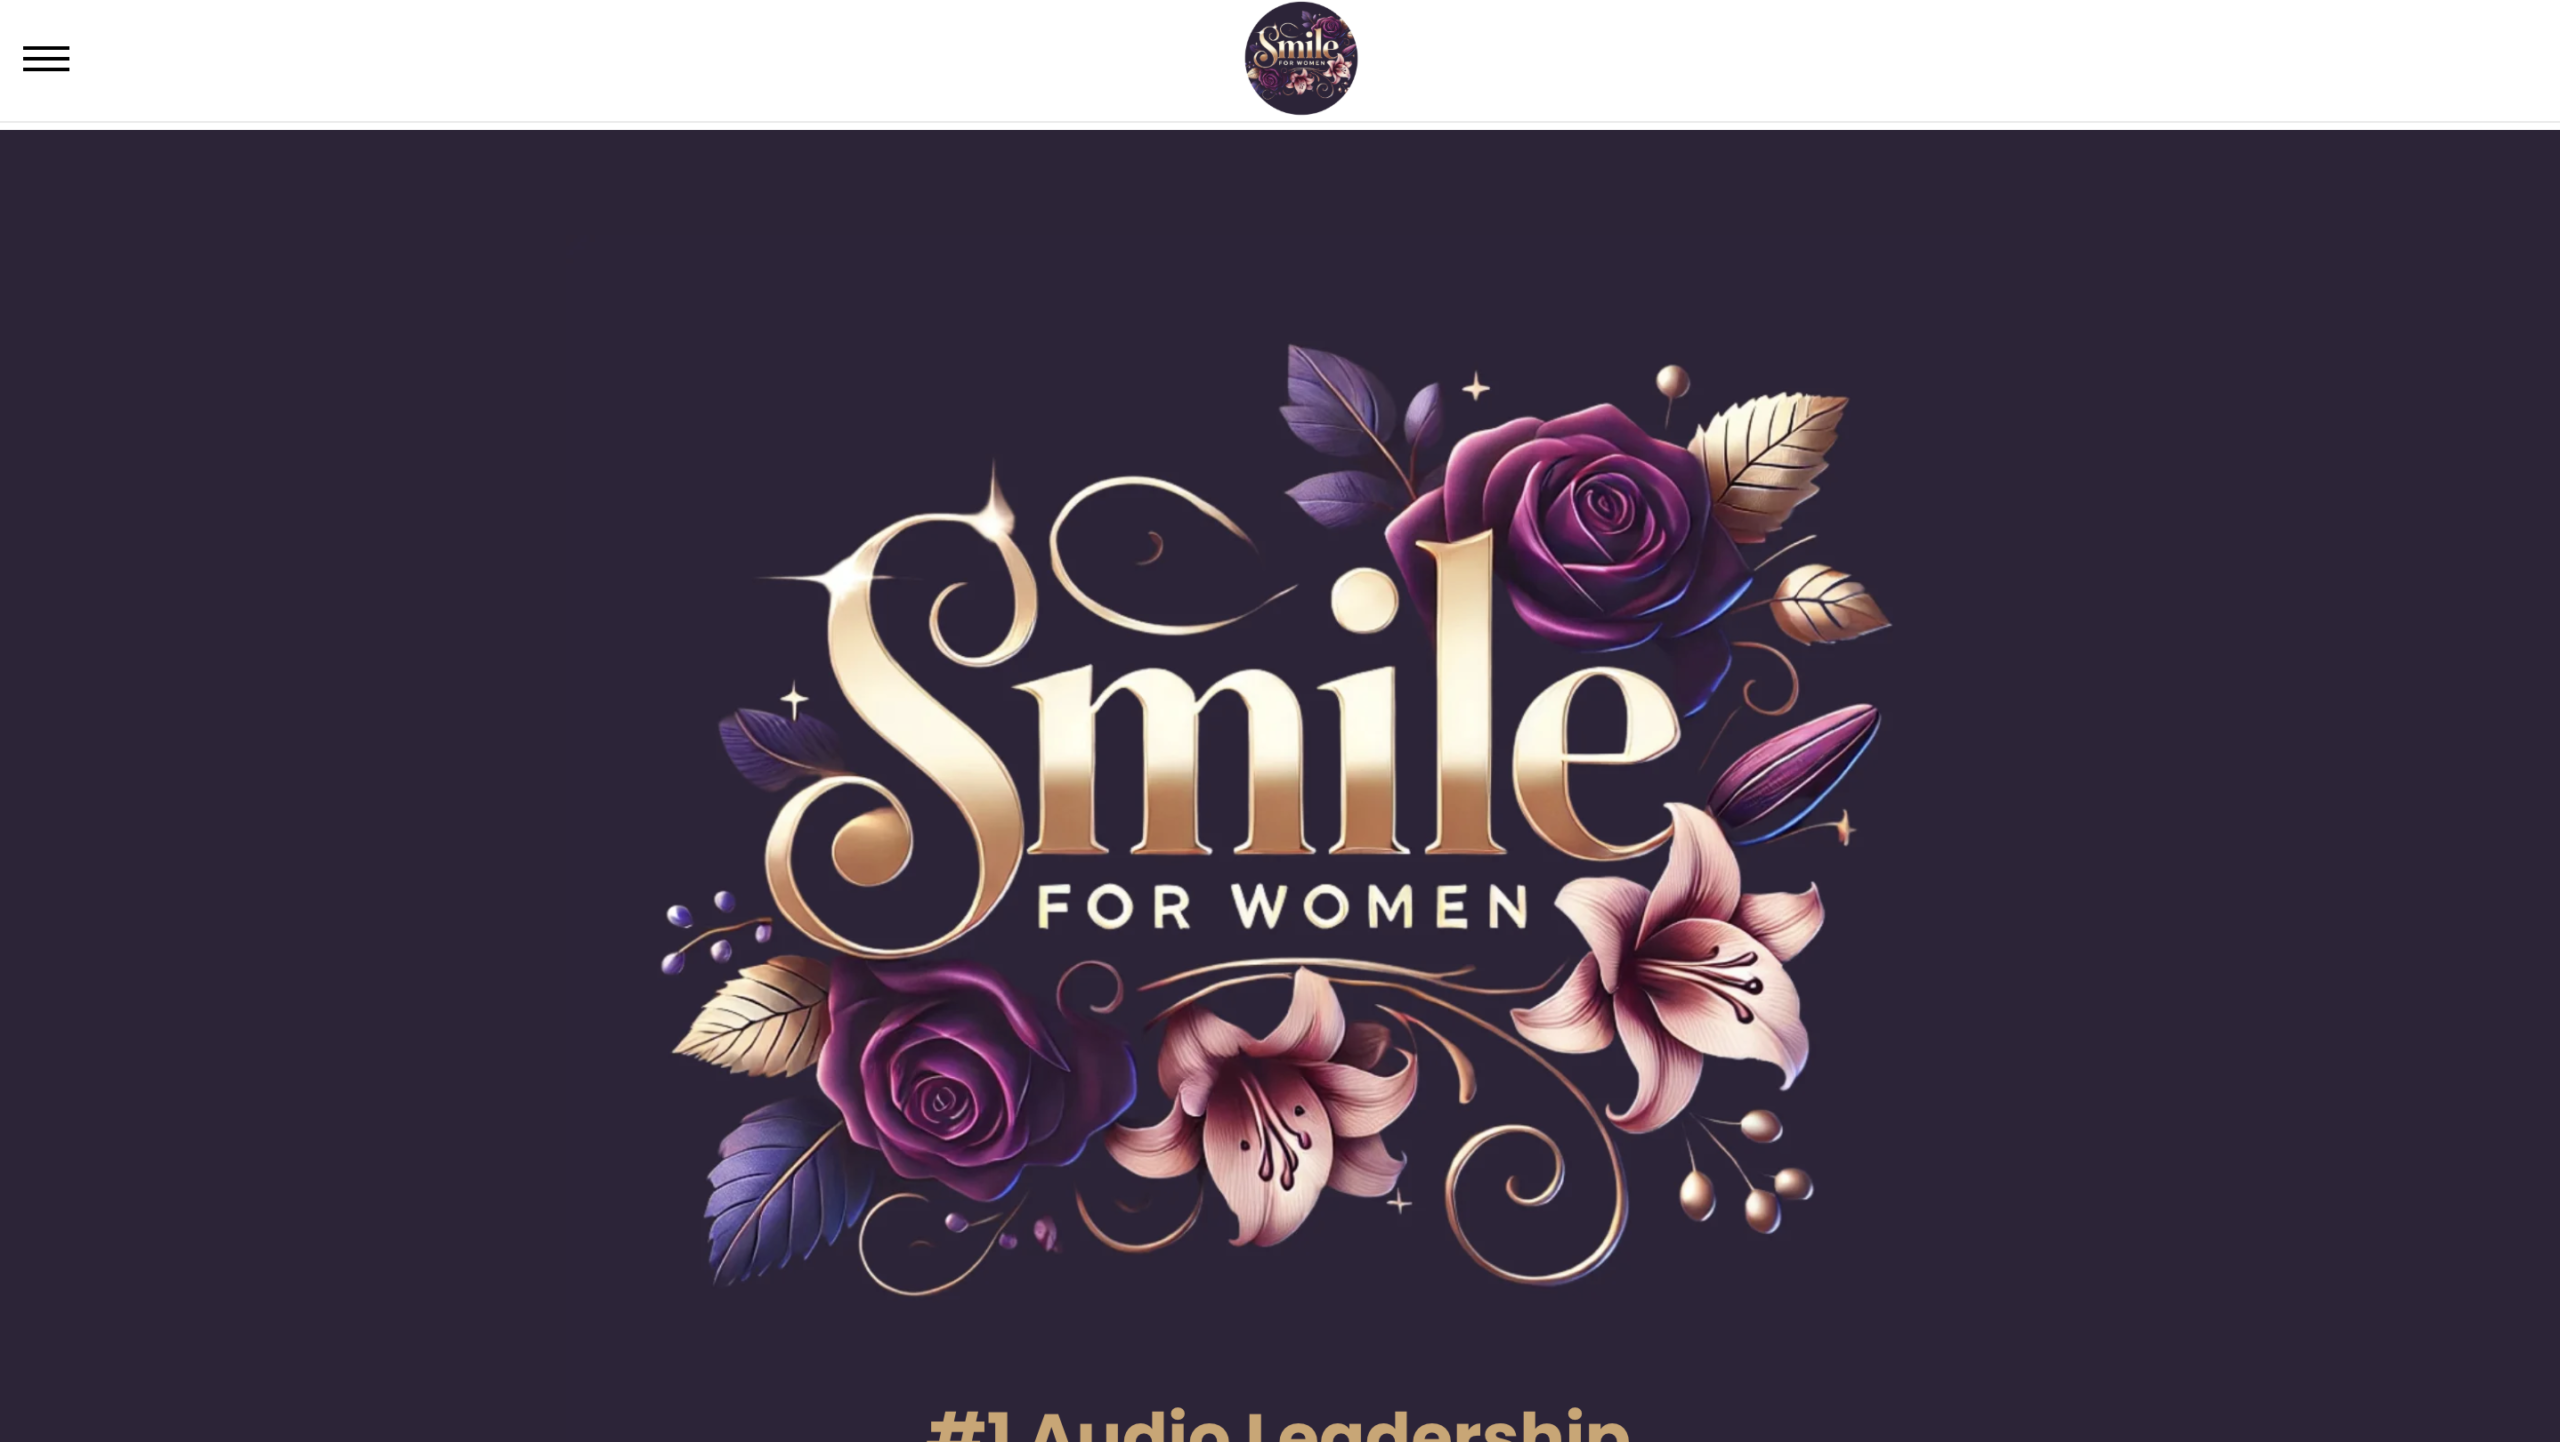
Task: Click the small purple berries sprig
Action: pos(715,930)
